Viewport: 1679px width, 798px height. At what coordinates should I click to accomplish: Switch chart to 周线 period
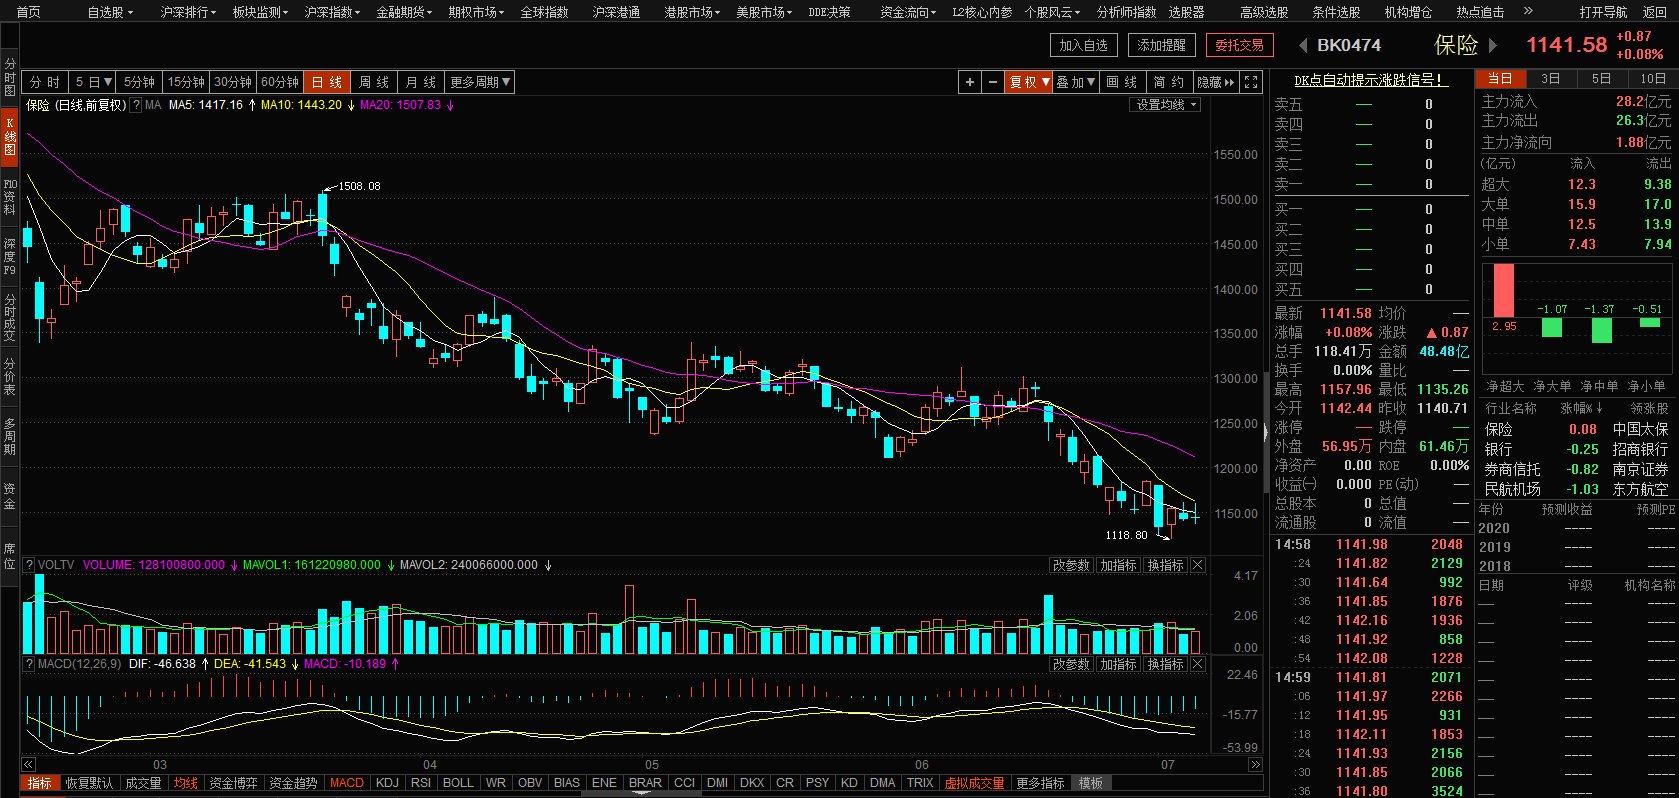(374, 82)
